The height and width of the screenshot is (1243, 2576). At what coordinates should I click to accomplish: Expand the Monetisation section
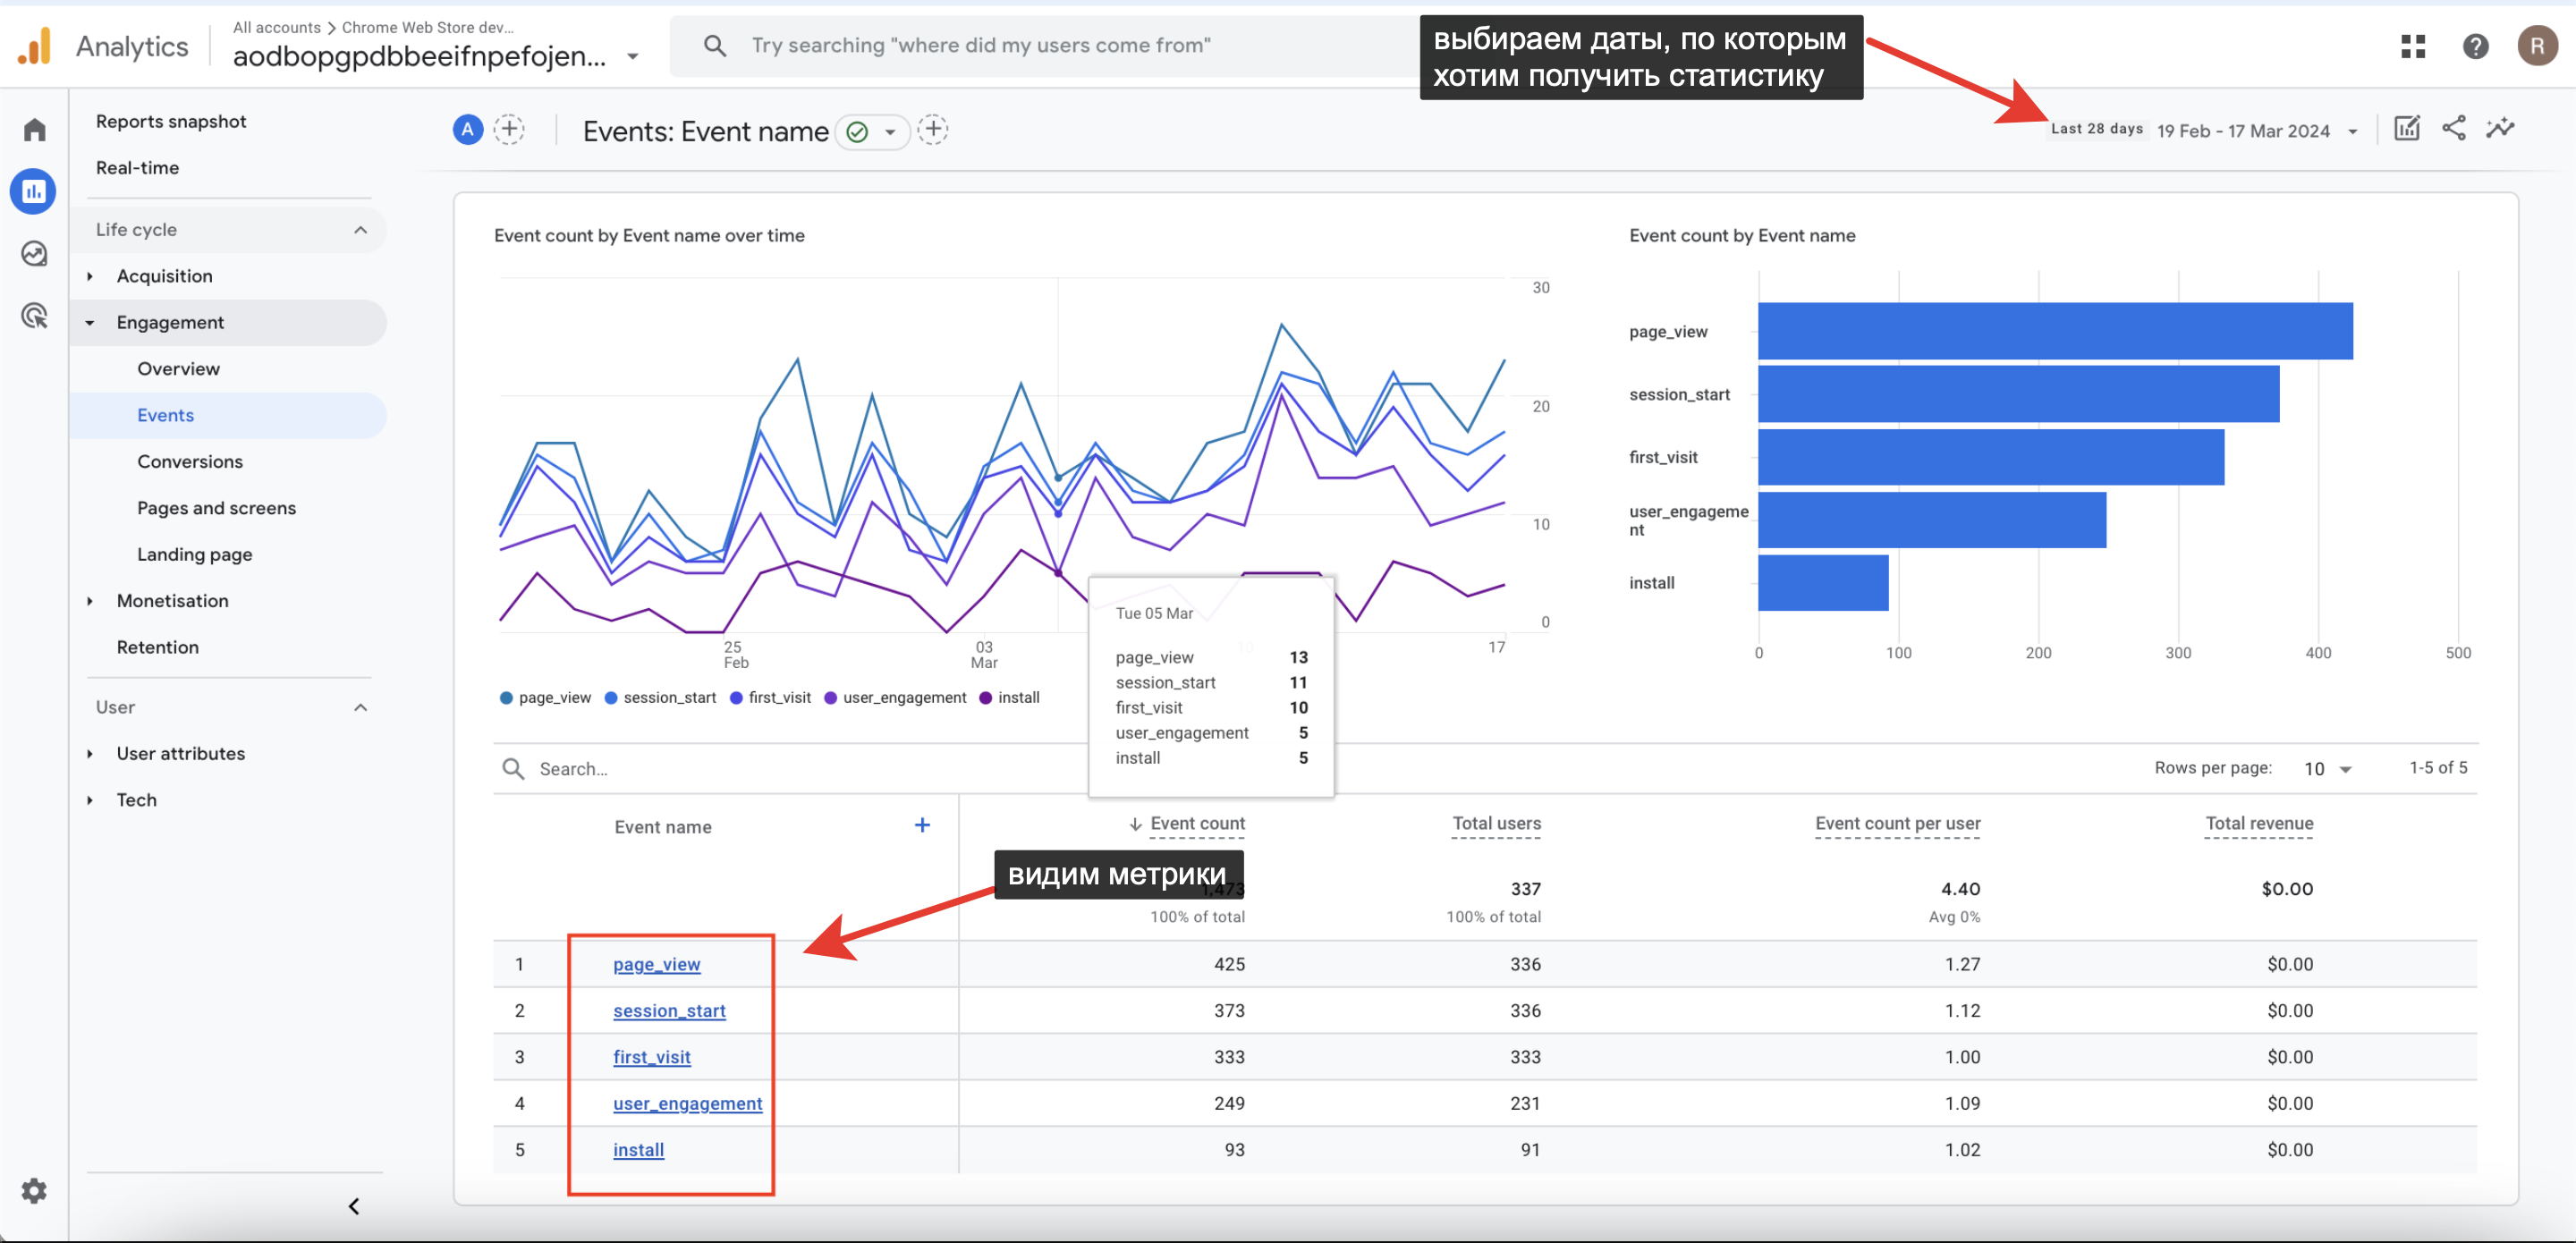click(172, 601)
